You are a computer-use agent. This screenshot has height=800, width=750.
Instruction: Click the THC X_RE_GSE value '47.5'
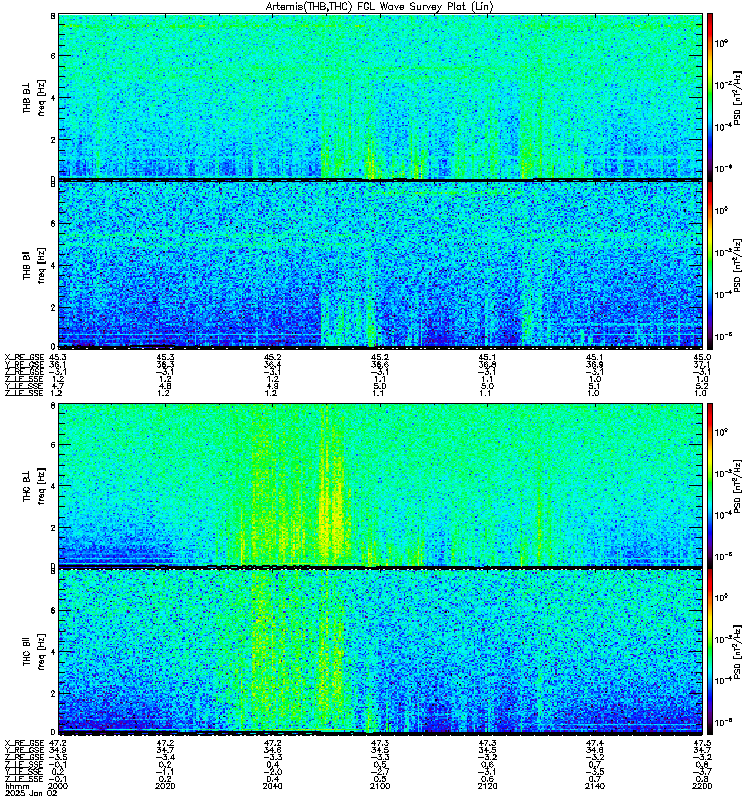tap(702, 743)
